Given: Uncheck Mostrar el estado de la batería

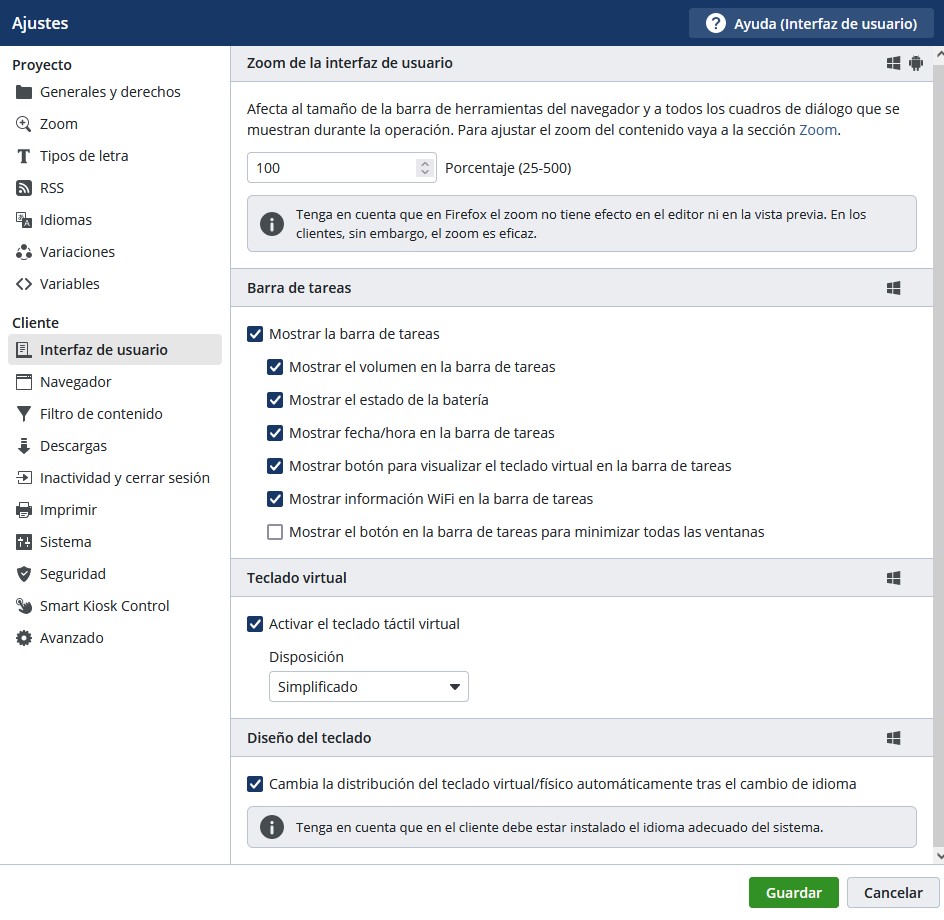Looking at the screenshot, I should pos(275,400).
